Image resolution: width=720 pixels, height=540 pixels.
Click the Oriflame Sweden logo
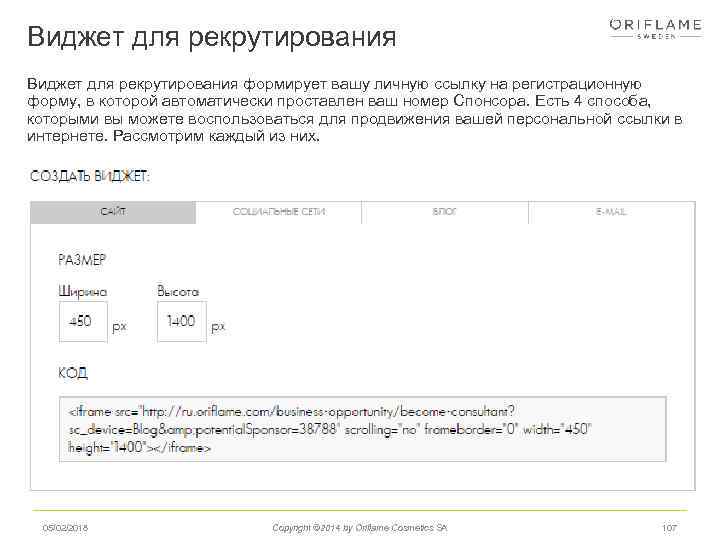655,28
